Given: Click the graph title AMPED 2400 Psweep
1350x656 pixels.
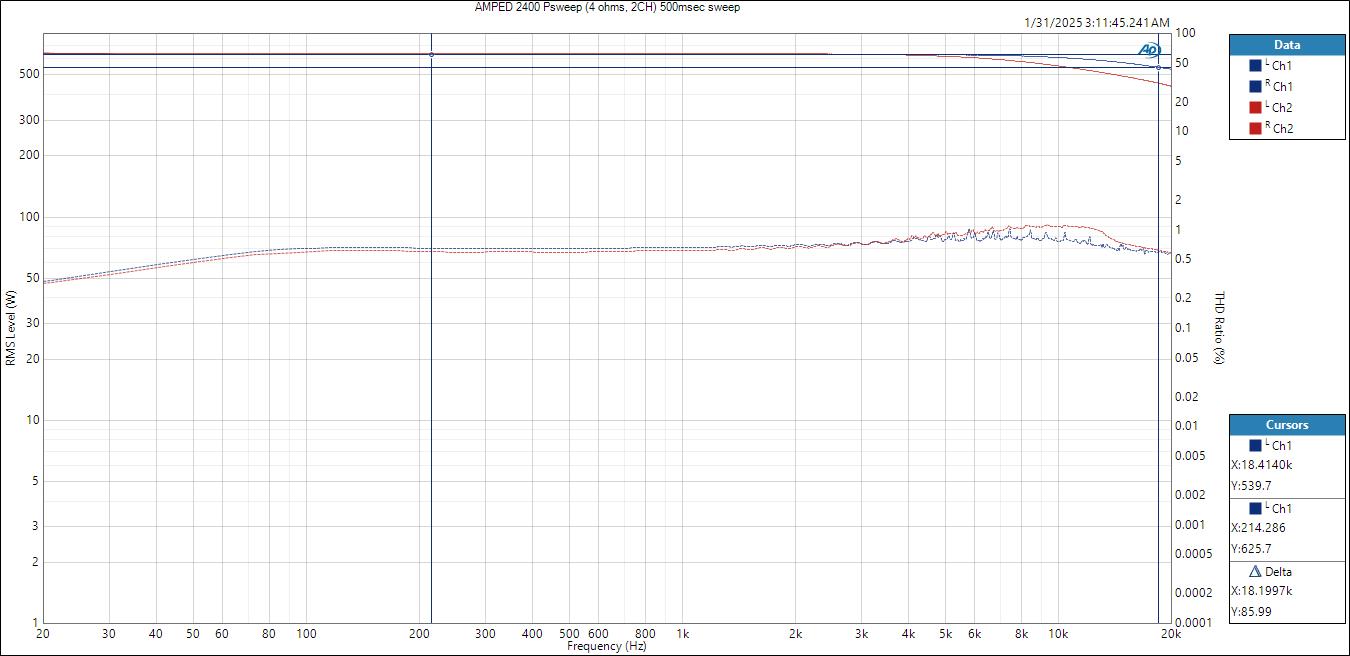Looking at the screenshot, I should 607,7.
